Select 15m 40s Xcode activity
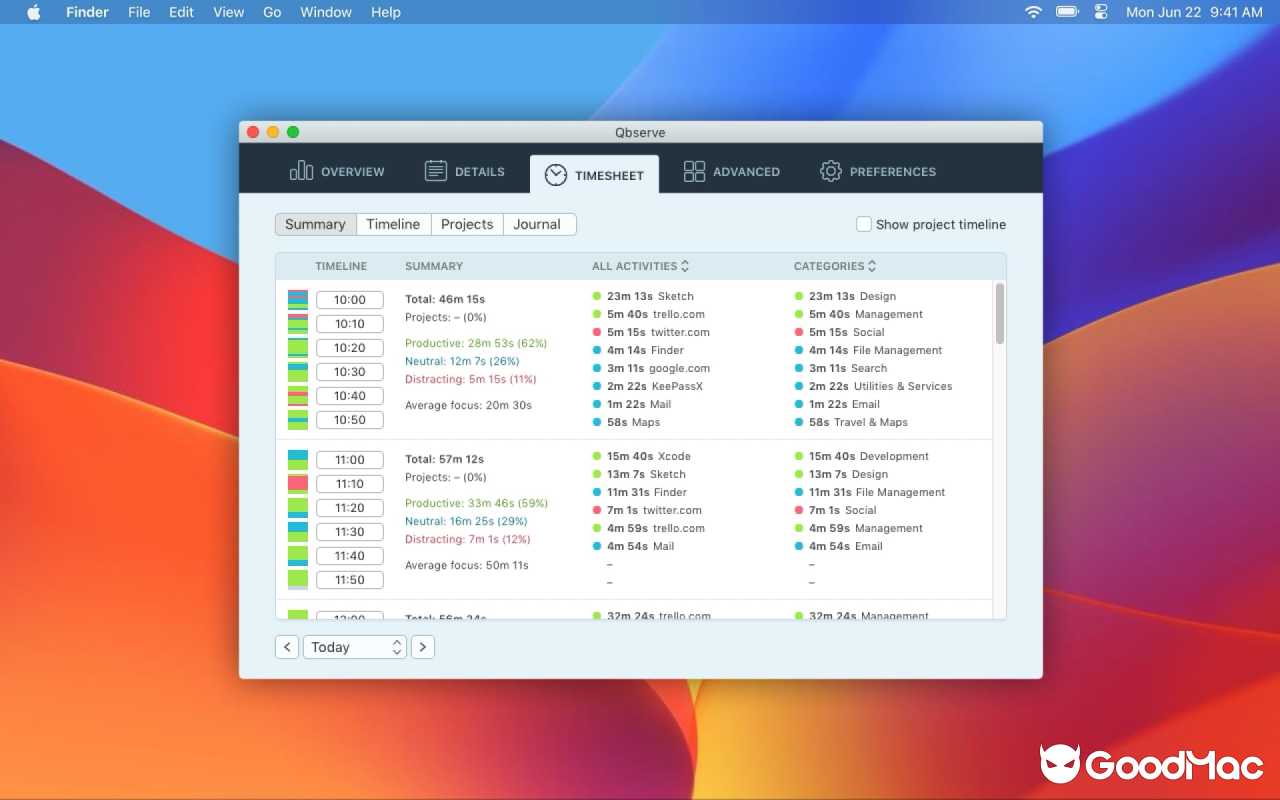This screenshot has height=800, width=1280. click(642, 456)
